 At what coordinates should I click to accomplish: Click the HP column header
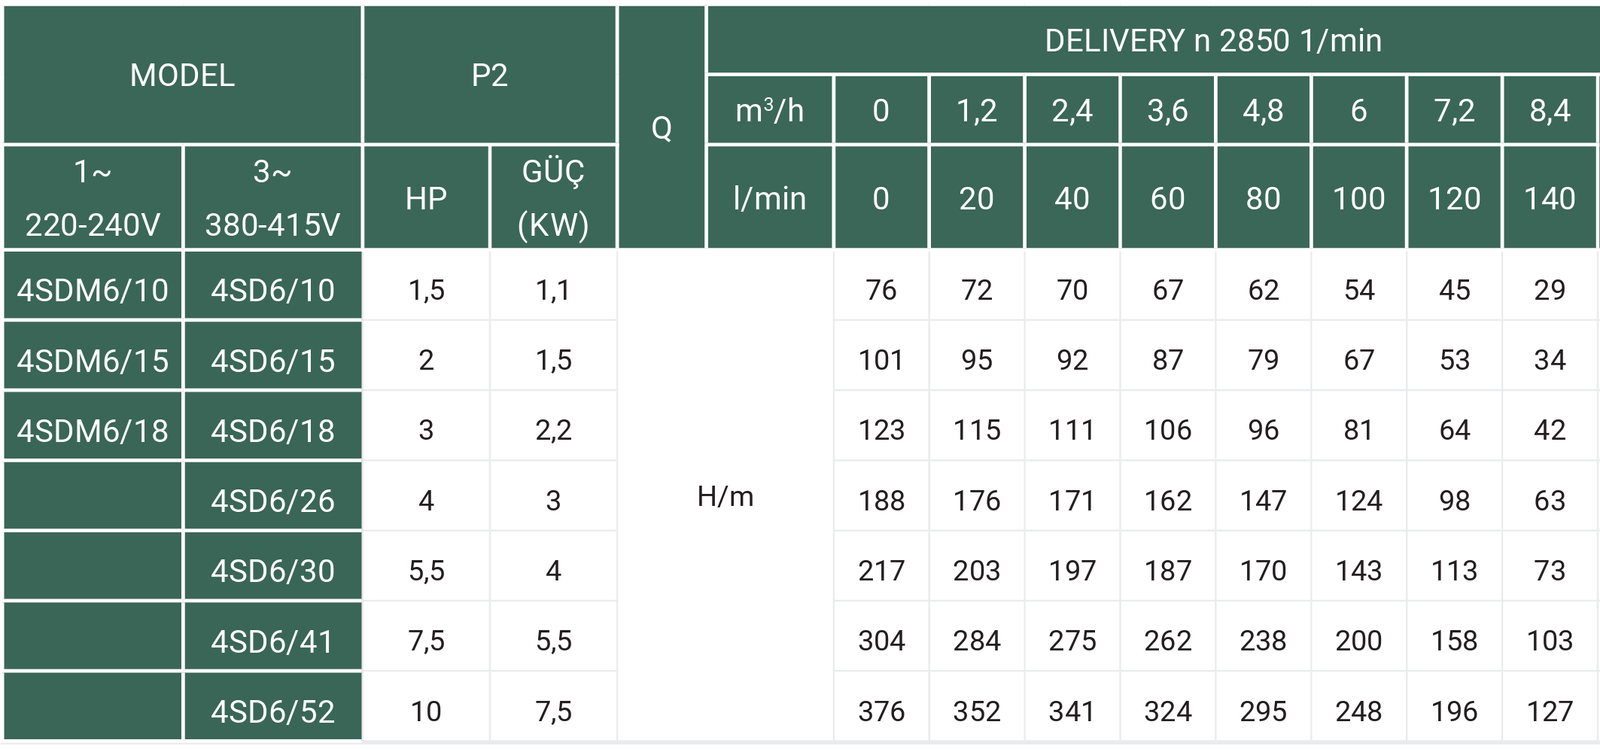[426, 197]
